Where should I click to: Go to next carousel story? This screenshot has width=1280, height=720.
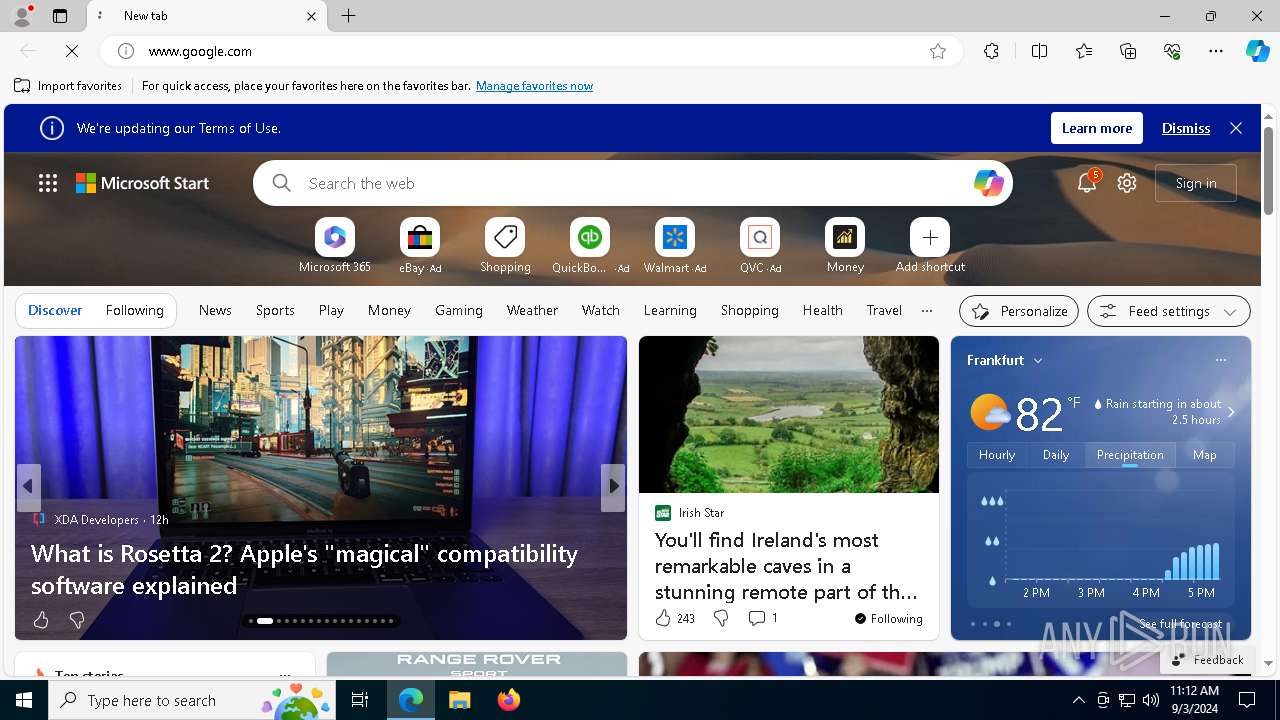click(x=613, y=486)
